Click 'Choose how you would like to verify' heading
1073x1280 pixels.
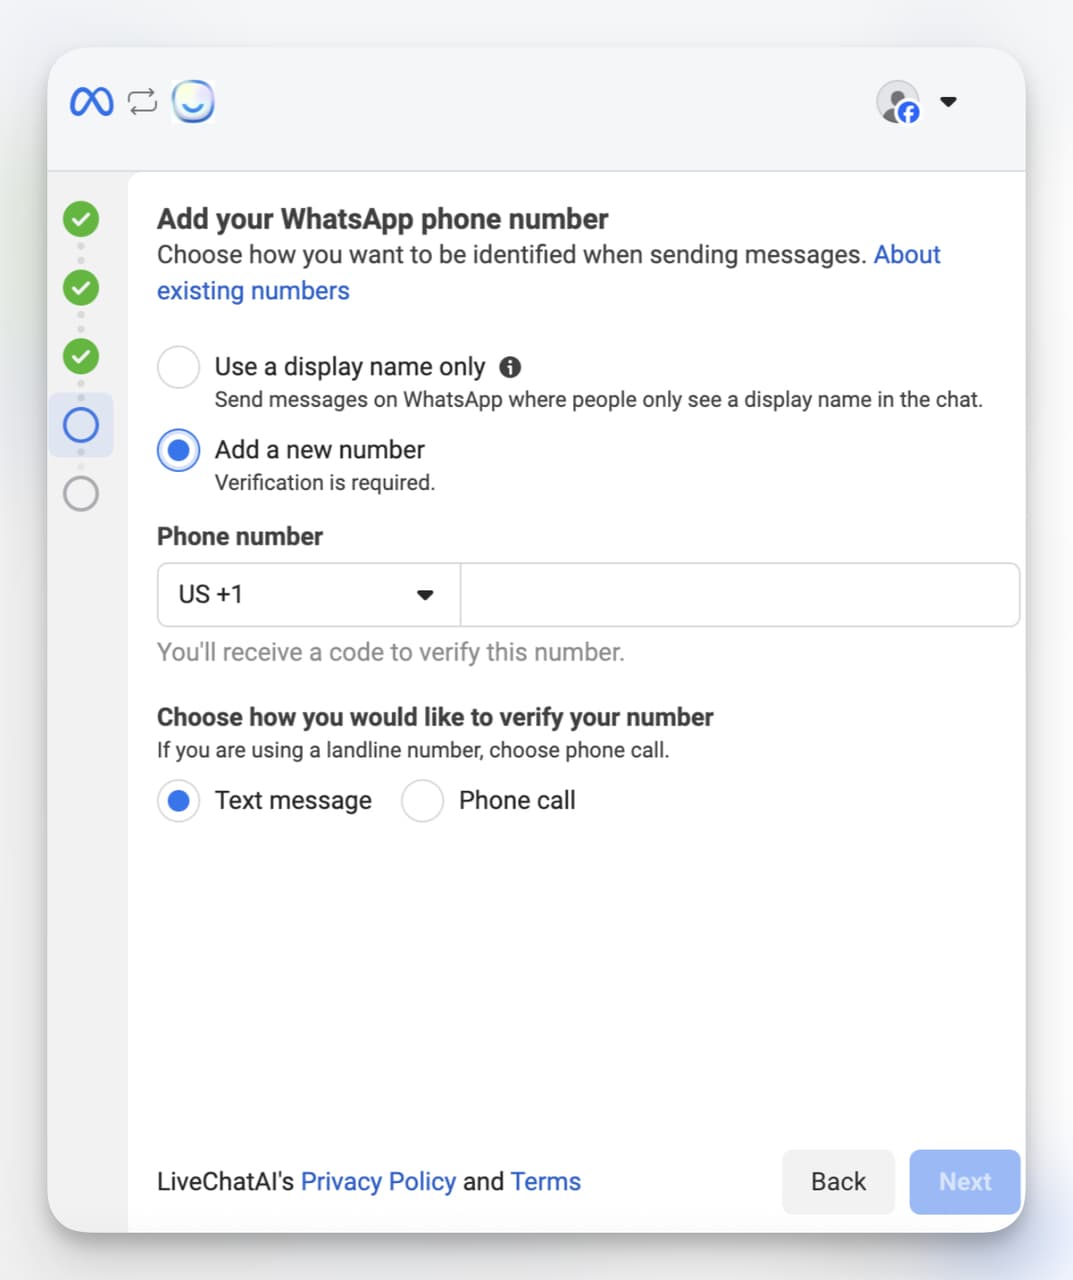(x=435, y=717)
